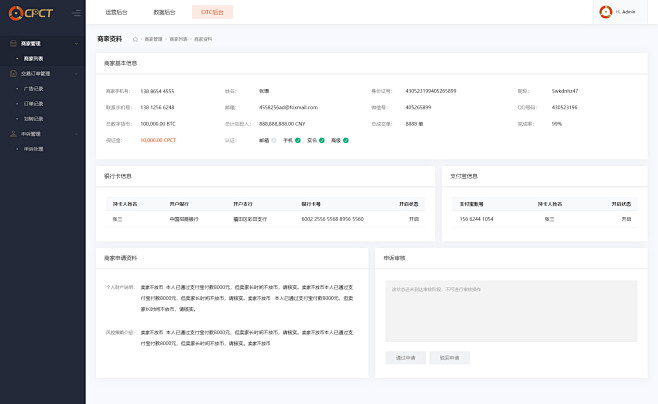This screenshot has height=404, width=658.
Task: Click the ID number starting with 4305
Action: (431, 91)
